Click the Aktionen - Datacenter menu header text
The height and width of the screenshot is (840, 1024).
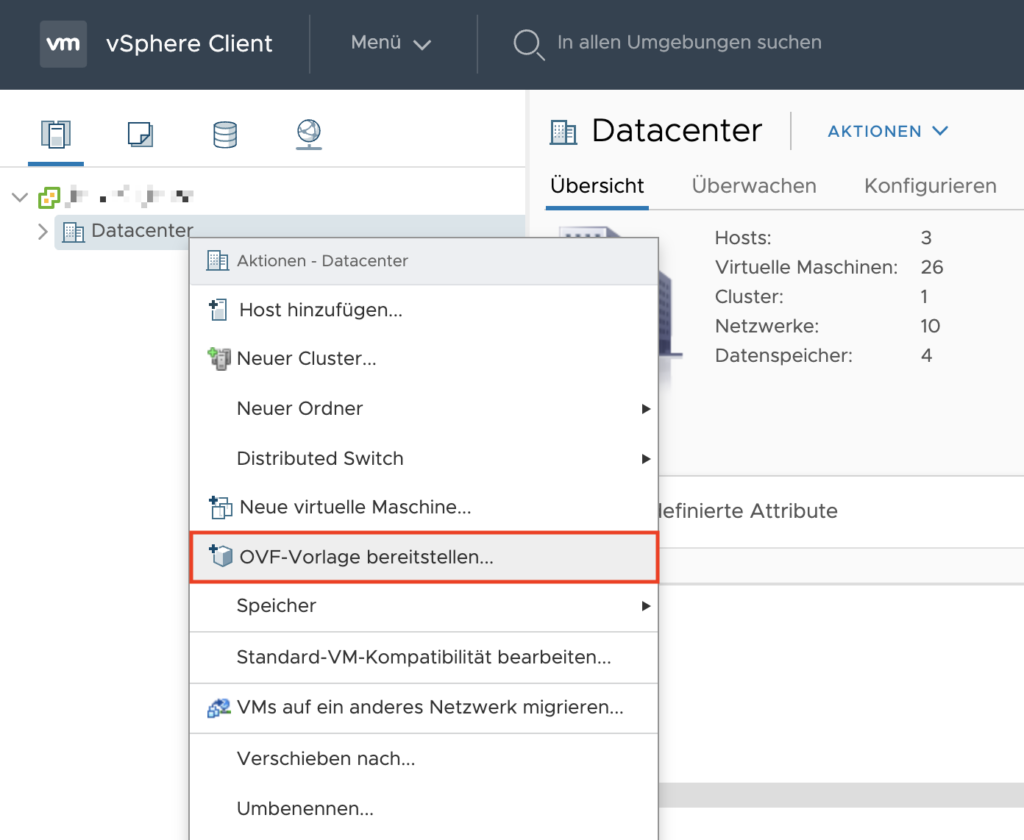pos(323,261)
